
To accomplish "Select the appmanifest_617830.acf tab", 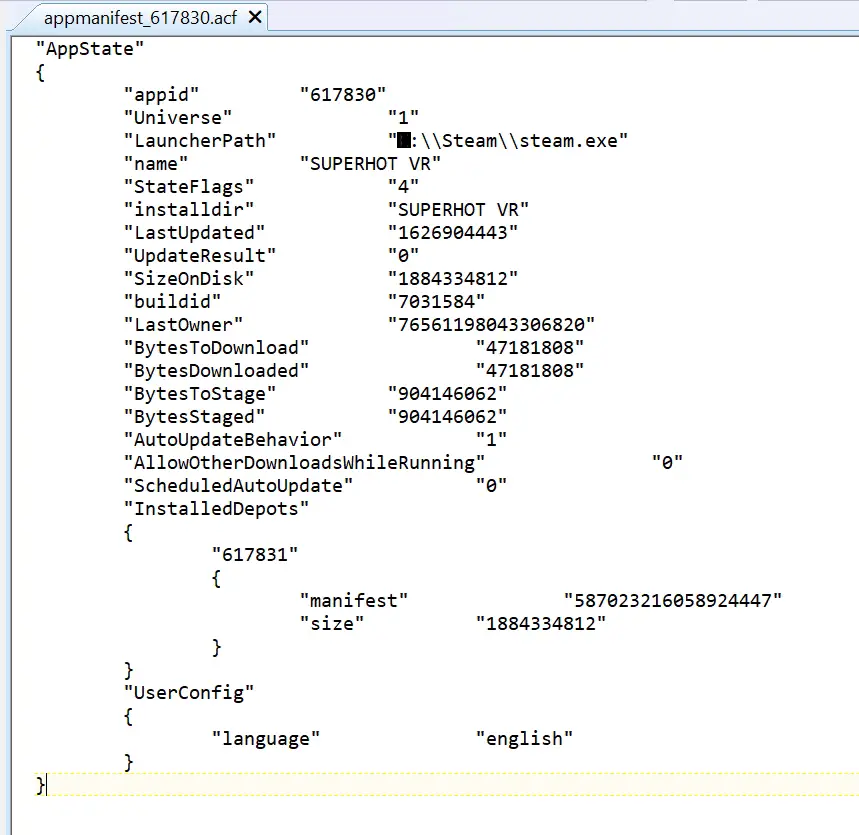I will (140, 18).
